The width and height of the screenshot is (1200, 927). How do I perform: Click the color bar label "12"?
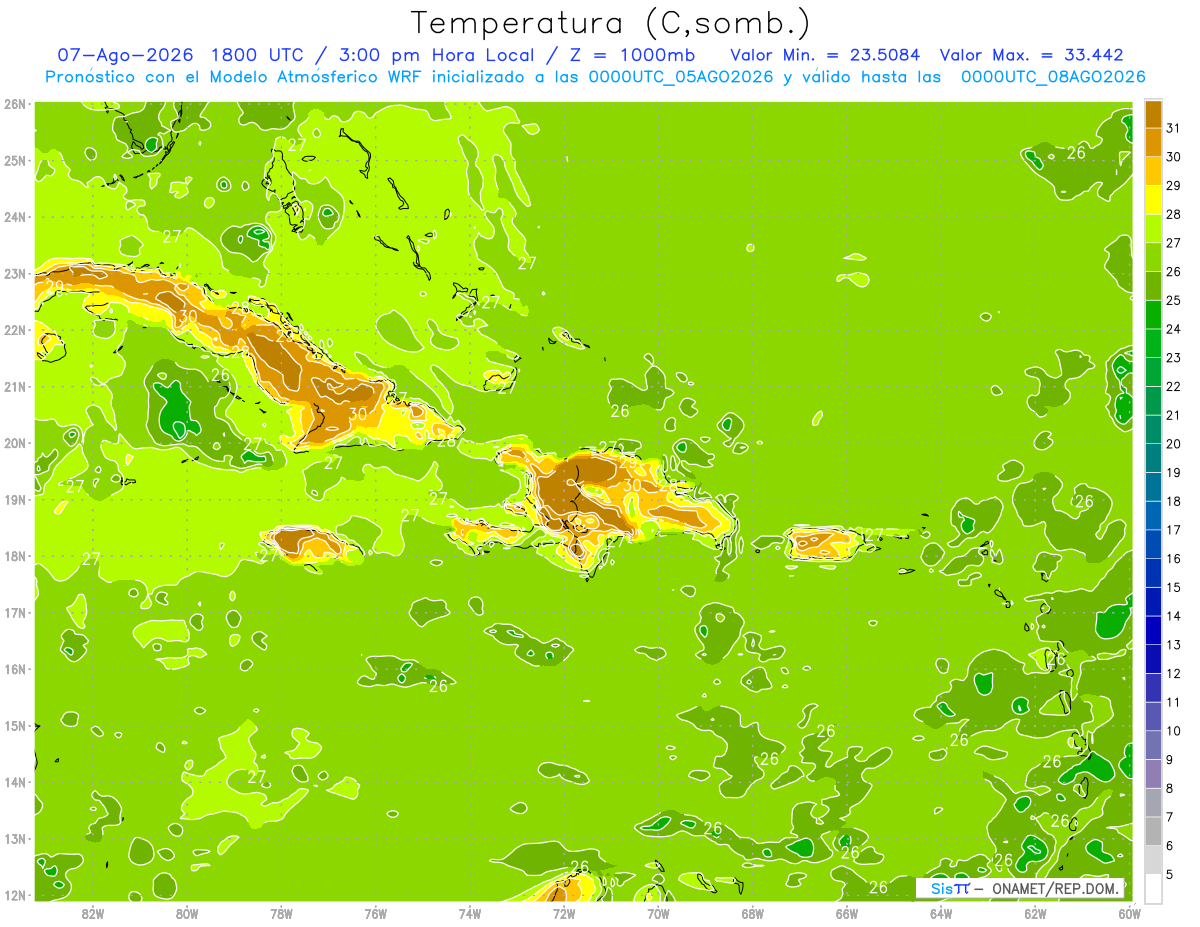coord(1173,673)
